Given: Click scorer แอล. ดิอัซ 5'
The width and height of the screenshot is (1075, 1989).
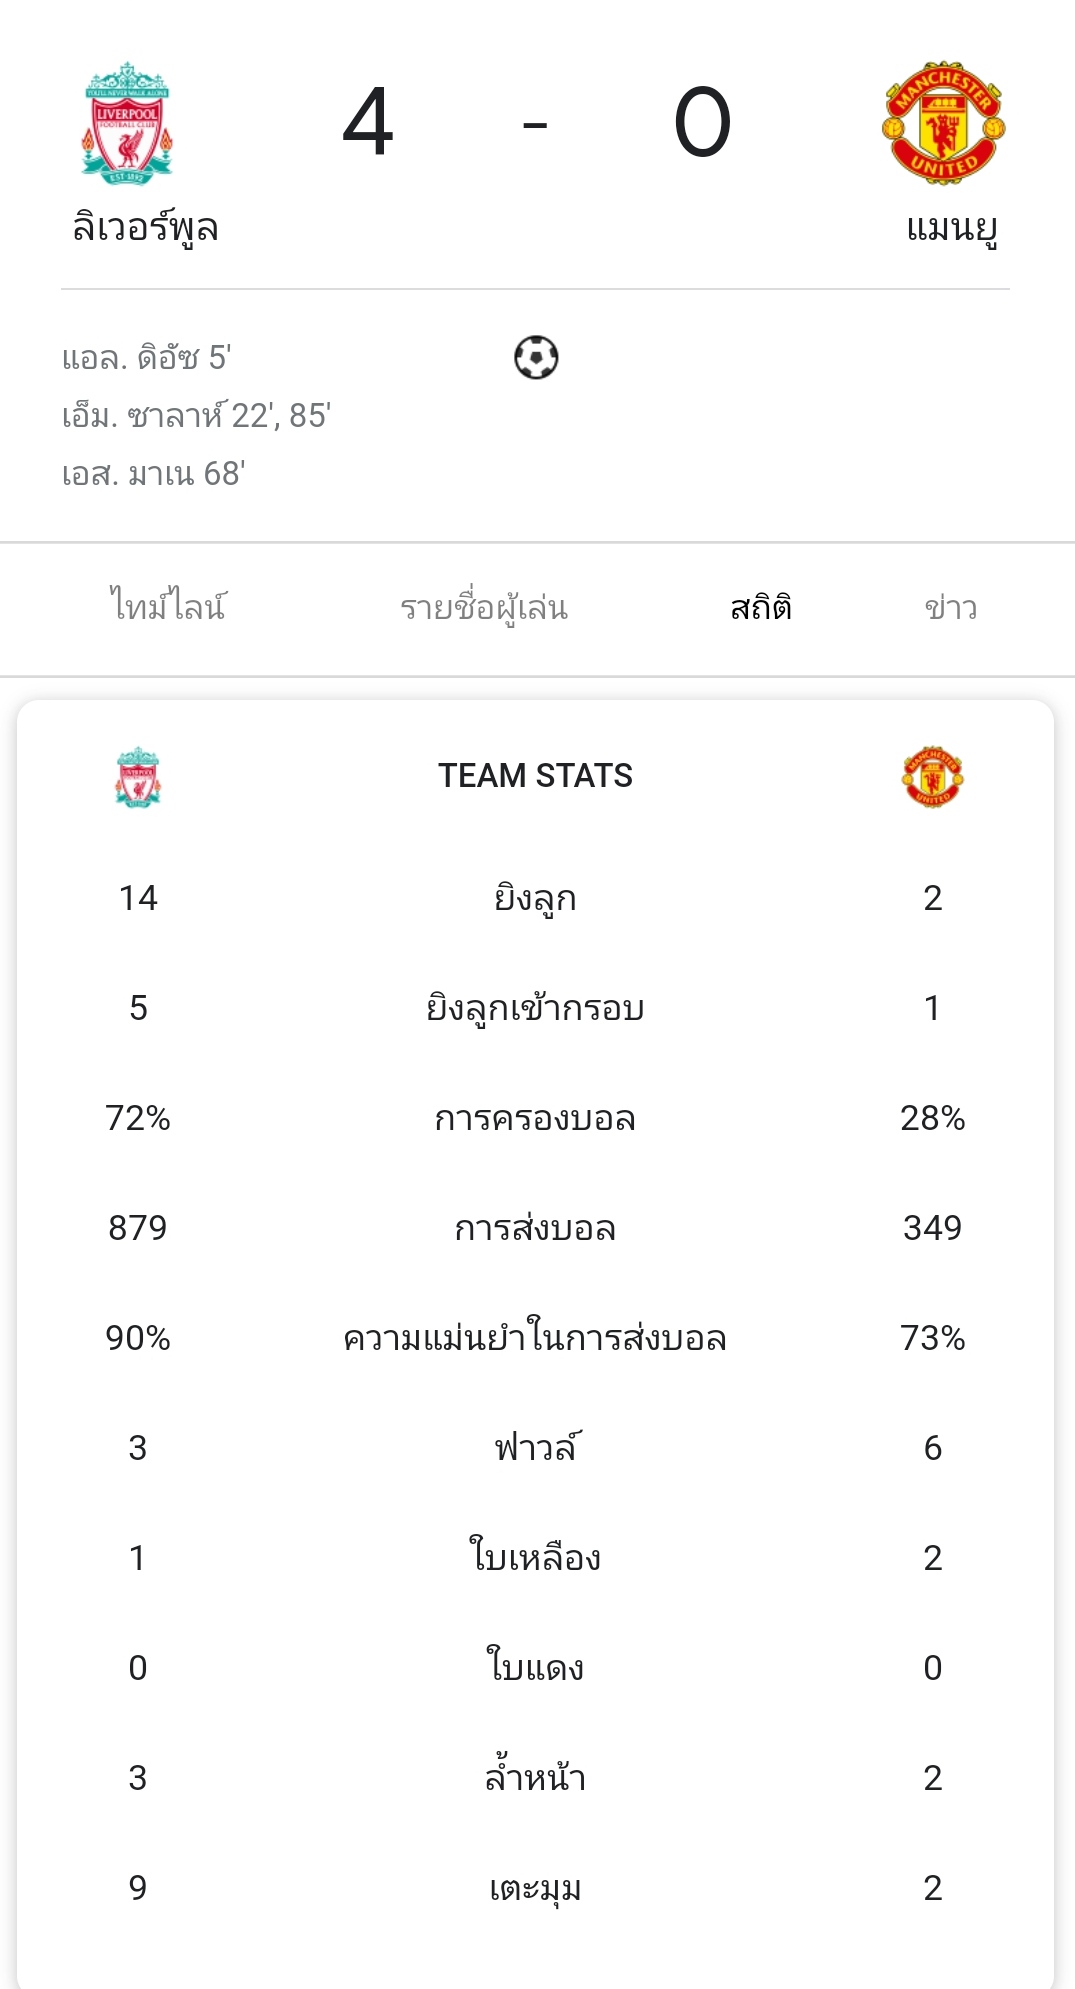Looking at the screenshot, I should (147, 357).
